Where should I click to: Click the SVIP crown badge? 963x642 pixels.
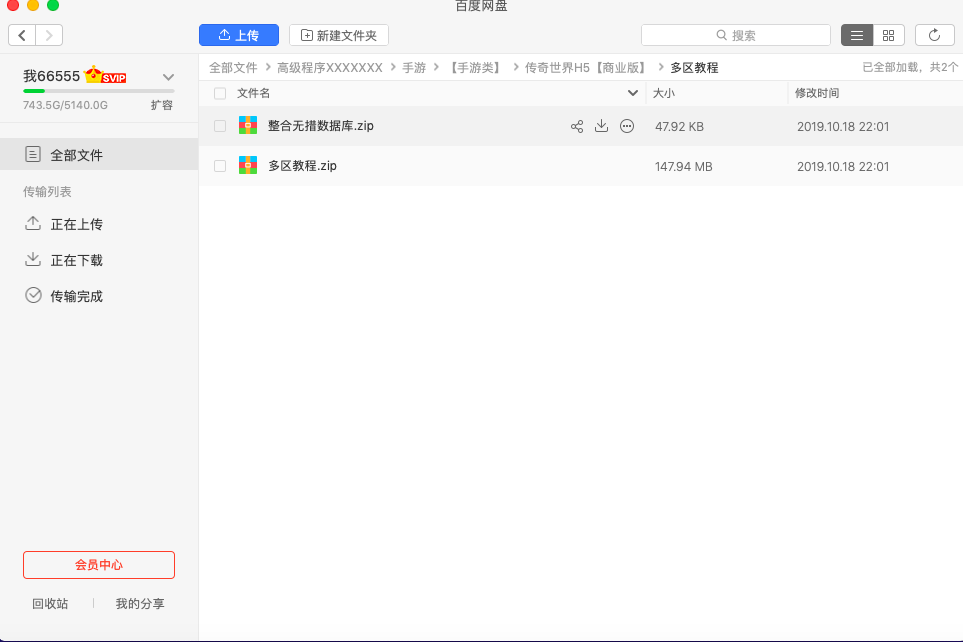[105, 75]
